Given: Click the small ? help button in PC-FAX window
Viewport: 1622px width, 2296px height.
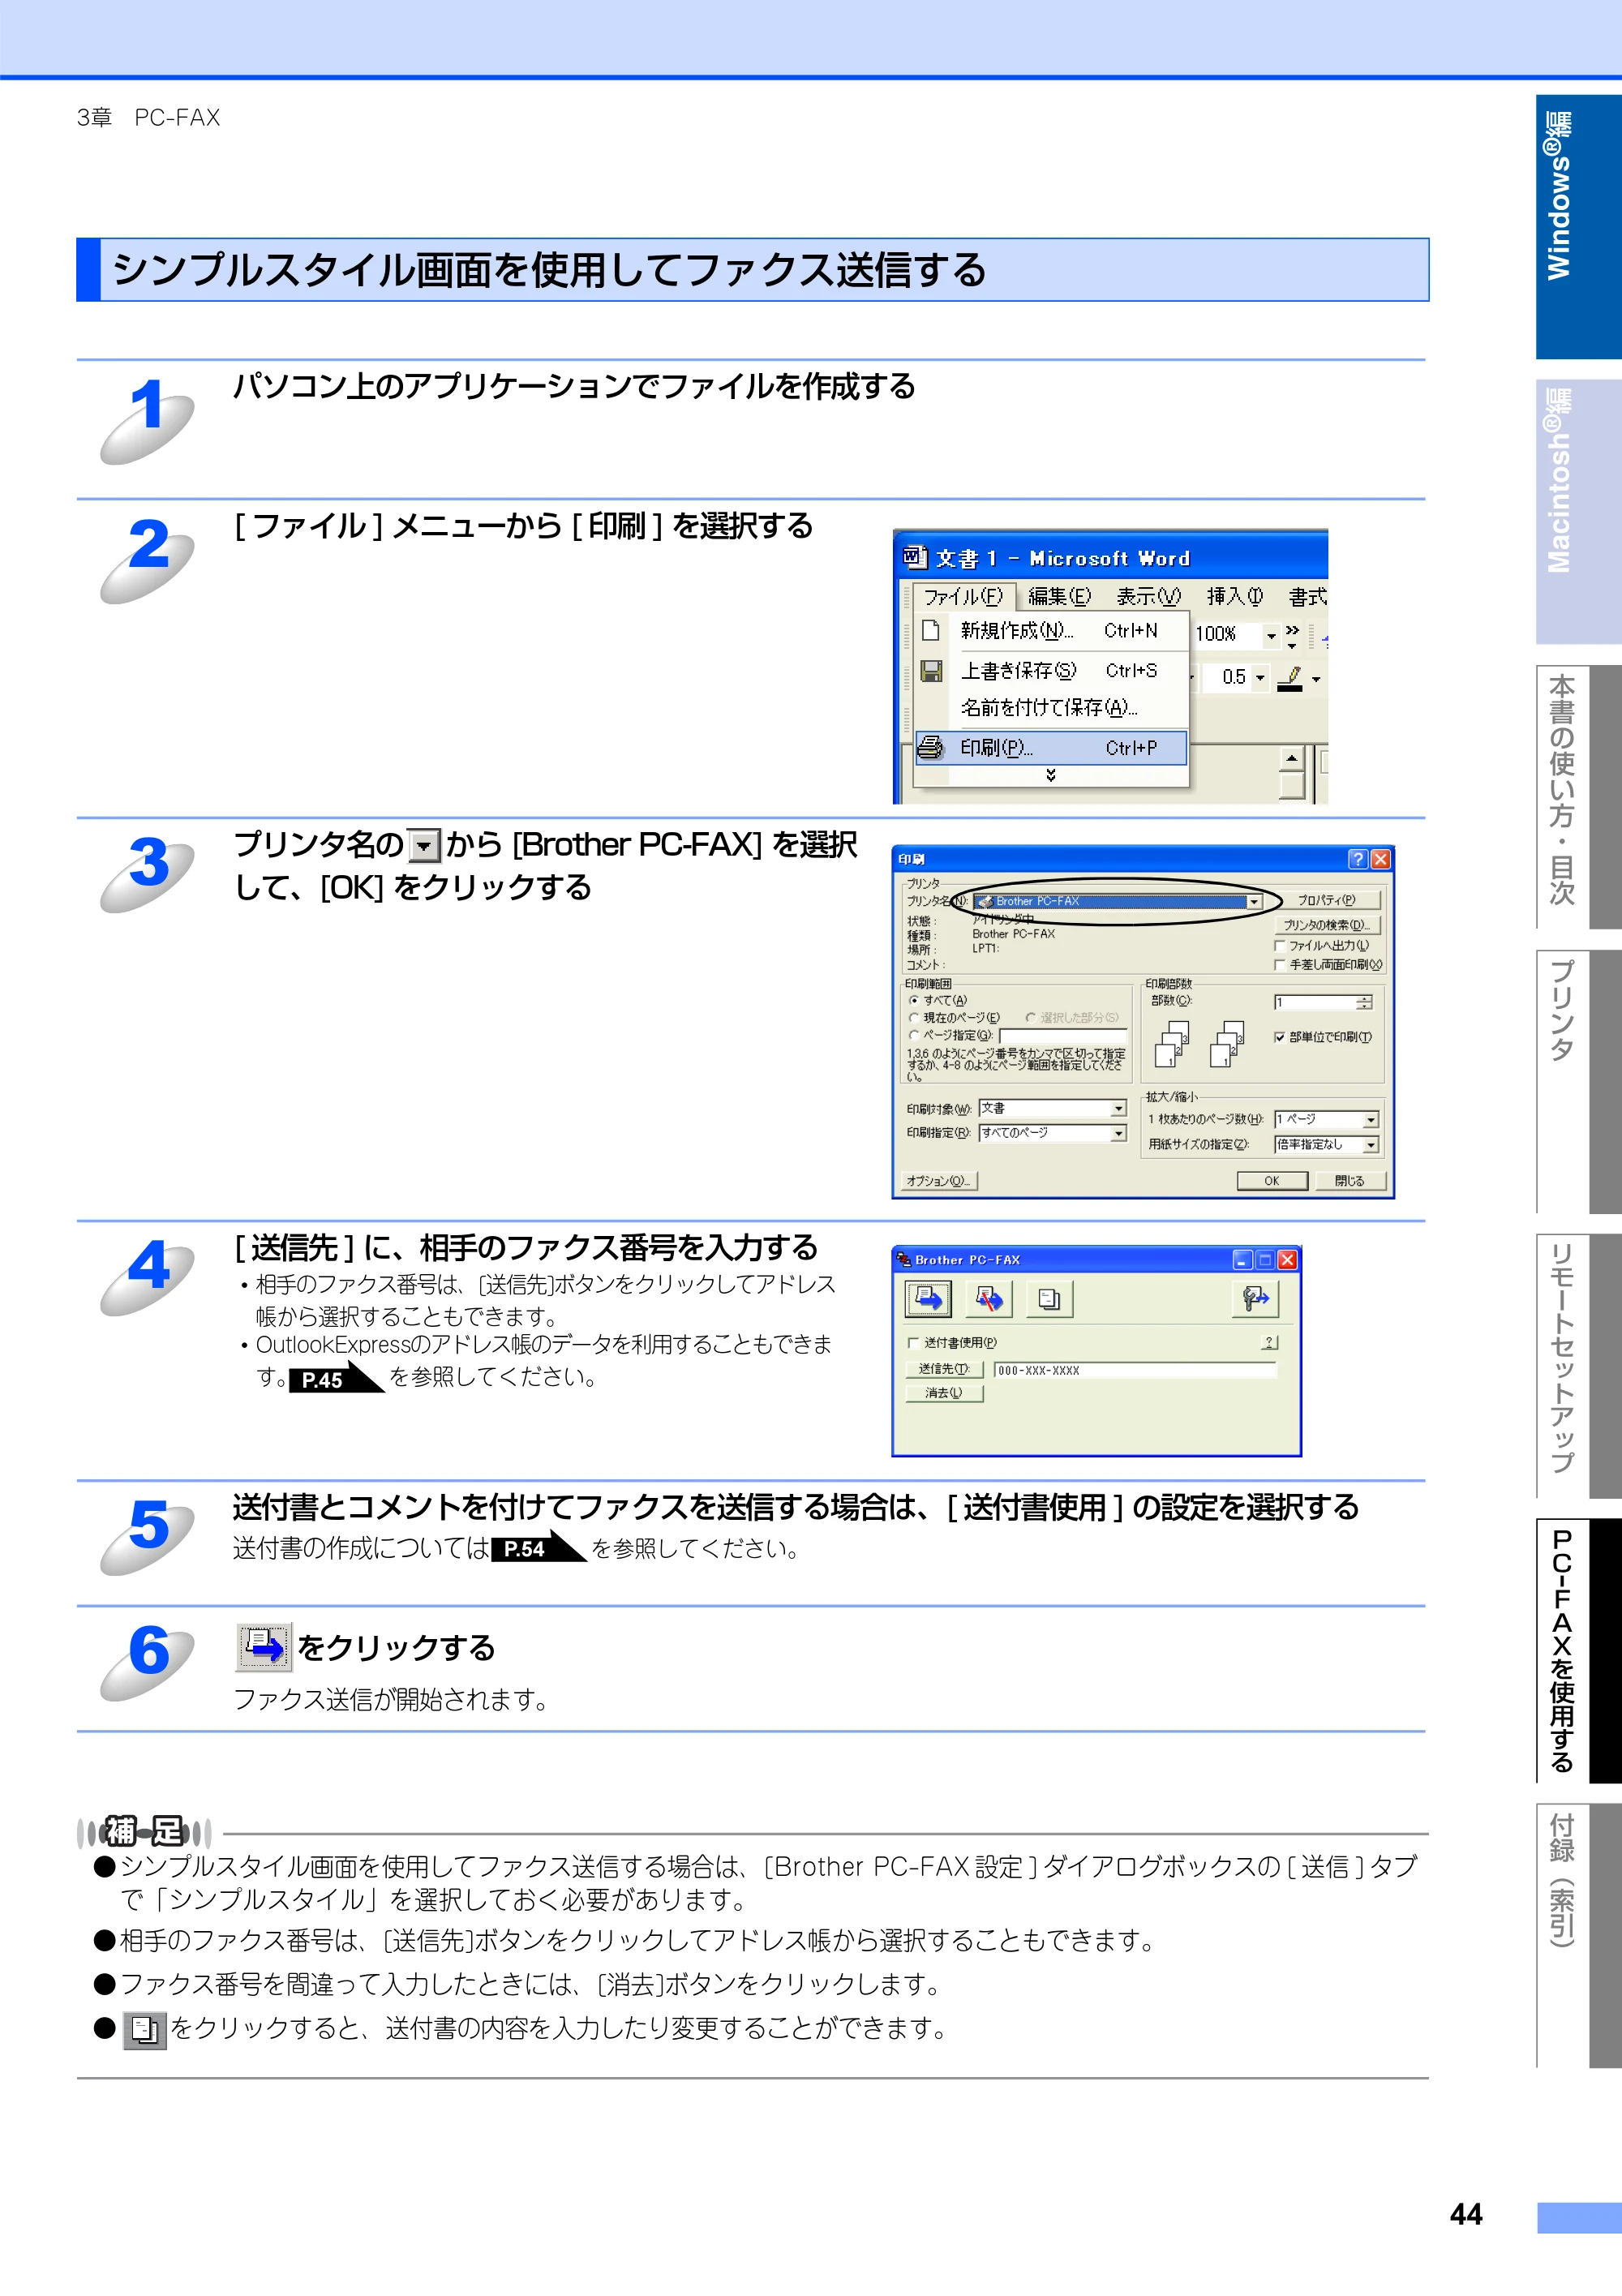Looking at the screenshot, I should [1269, 1342].
